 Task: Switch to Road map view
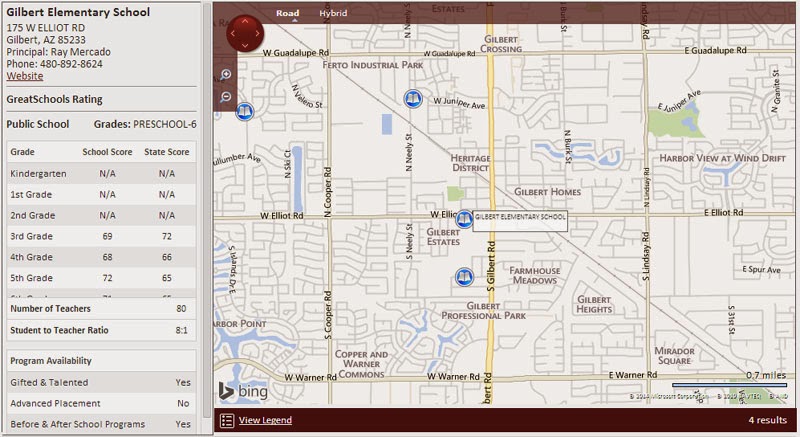pyautogui.click(x=288, y=13)
